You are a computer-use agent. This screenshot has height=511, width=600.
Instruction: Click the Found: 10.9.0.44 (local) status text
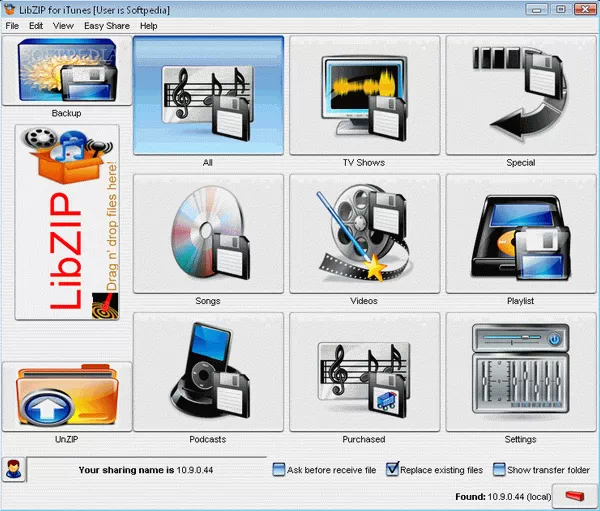(x=503, y=497)
